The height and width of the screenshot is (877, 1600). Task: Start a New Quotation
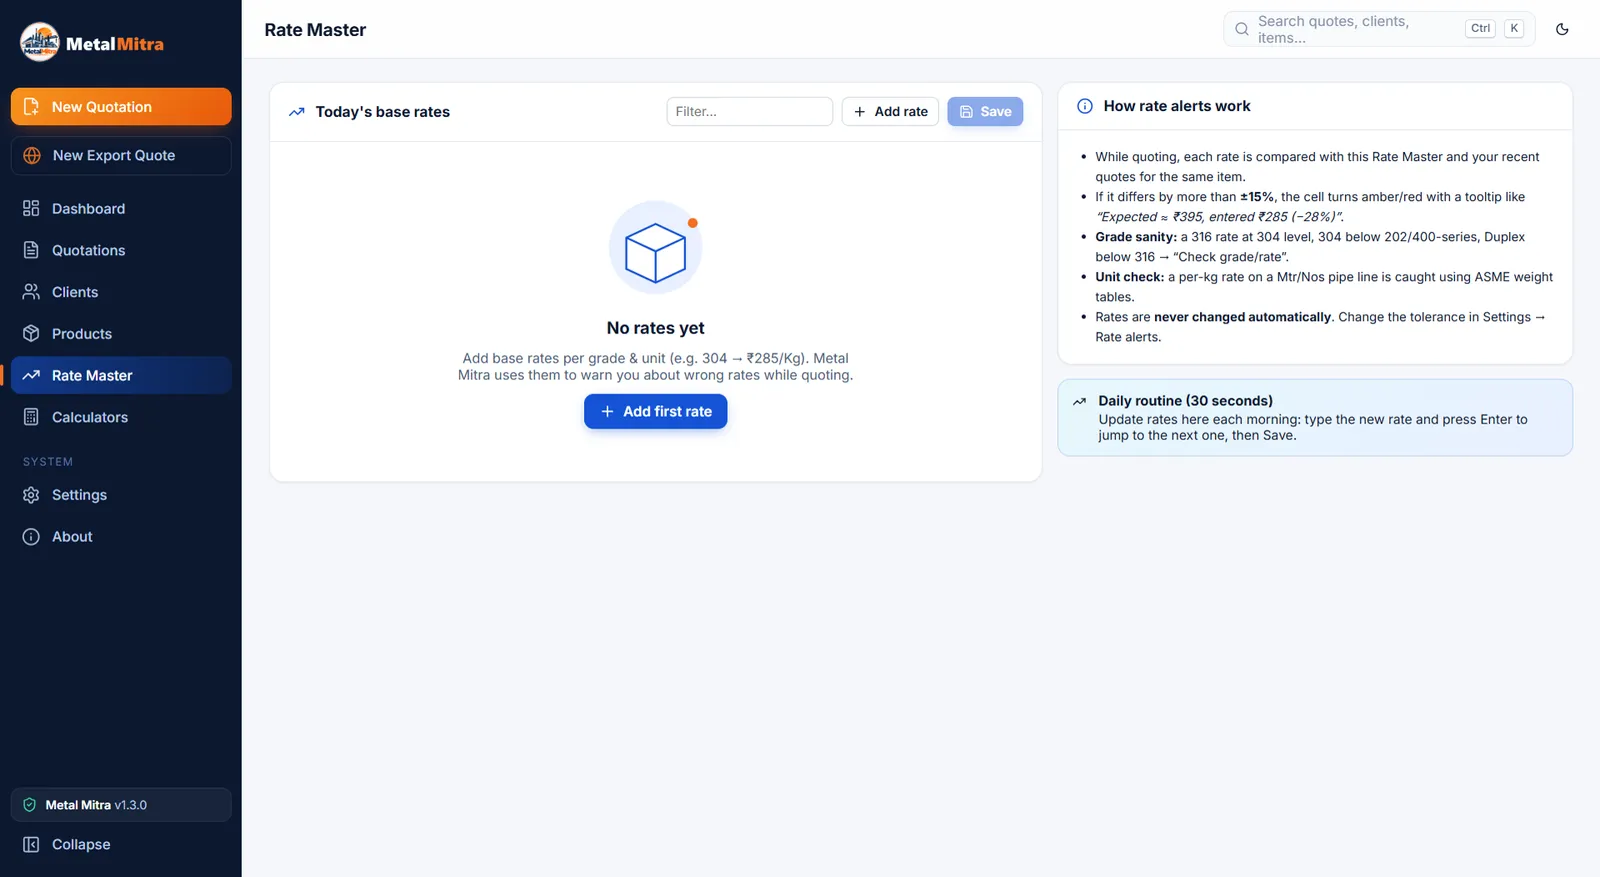121,107
